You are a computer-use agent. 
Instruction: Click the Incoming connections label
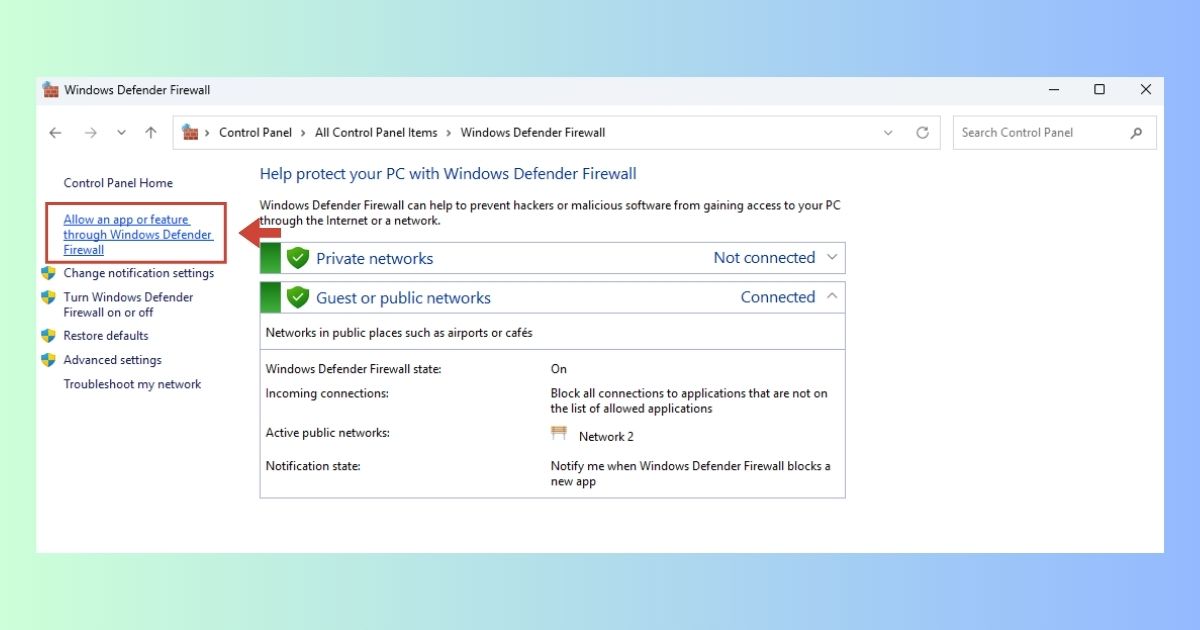pos(327,393)
